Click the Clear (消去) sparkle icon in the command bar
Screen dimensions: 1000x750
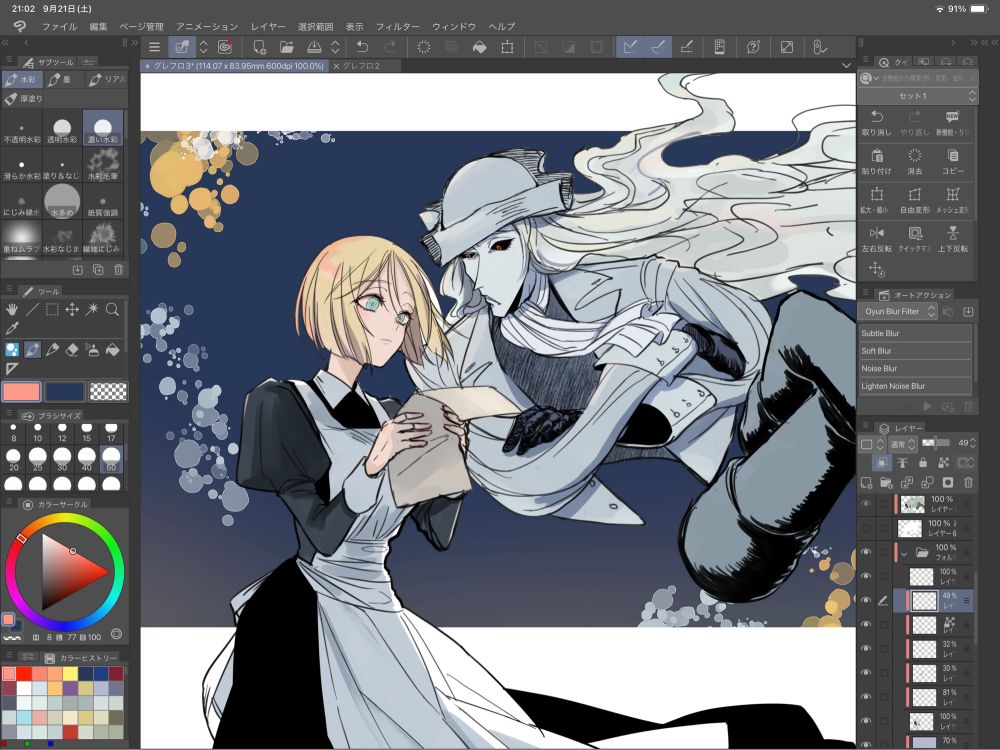point(423,47)
